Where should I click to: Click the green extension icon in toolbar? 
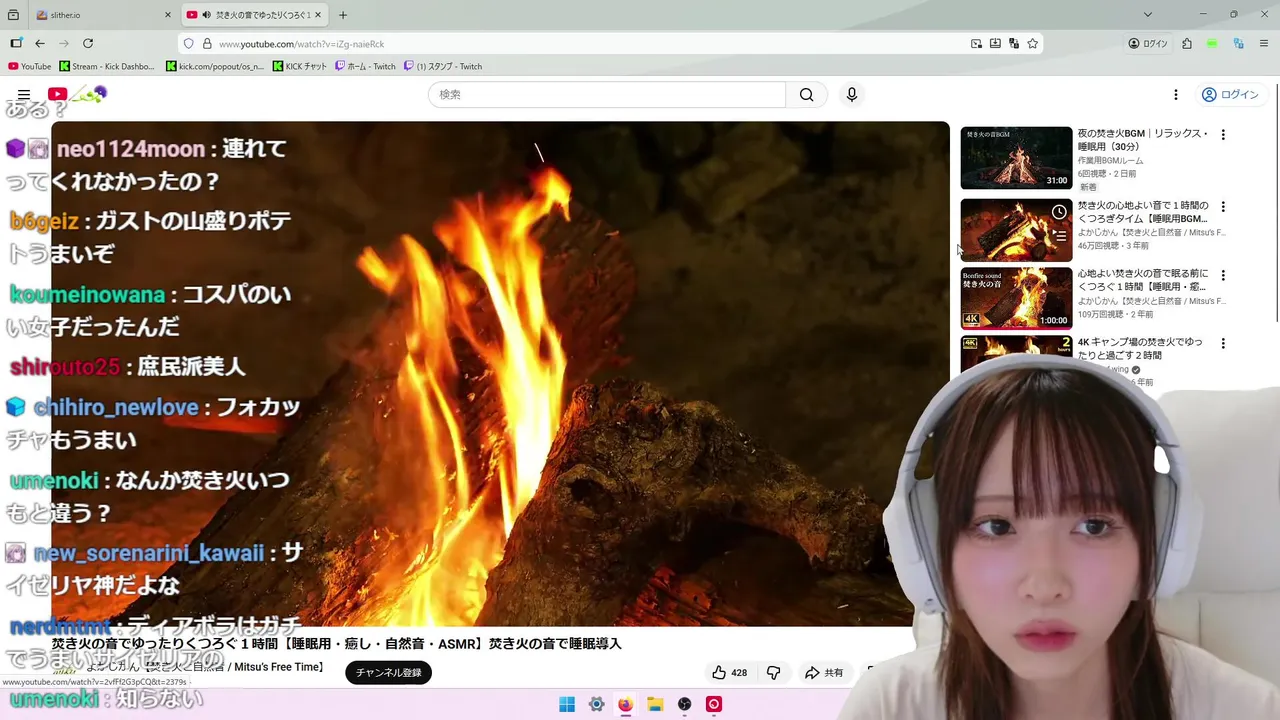pyautogui.click(x=1212, y=43)
